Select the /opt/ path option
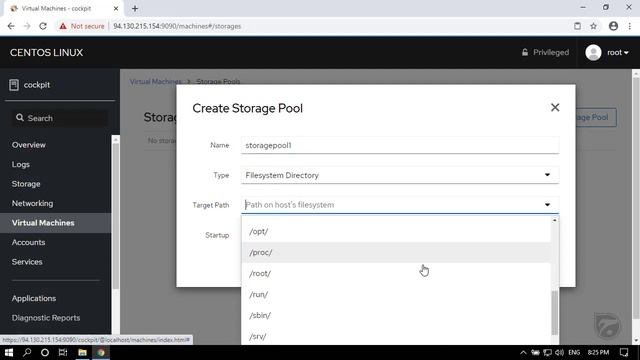 396,231
